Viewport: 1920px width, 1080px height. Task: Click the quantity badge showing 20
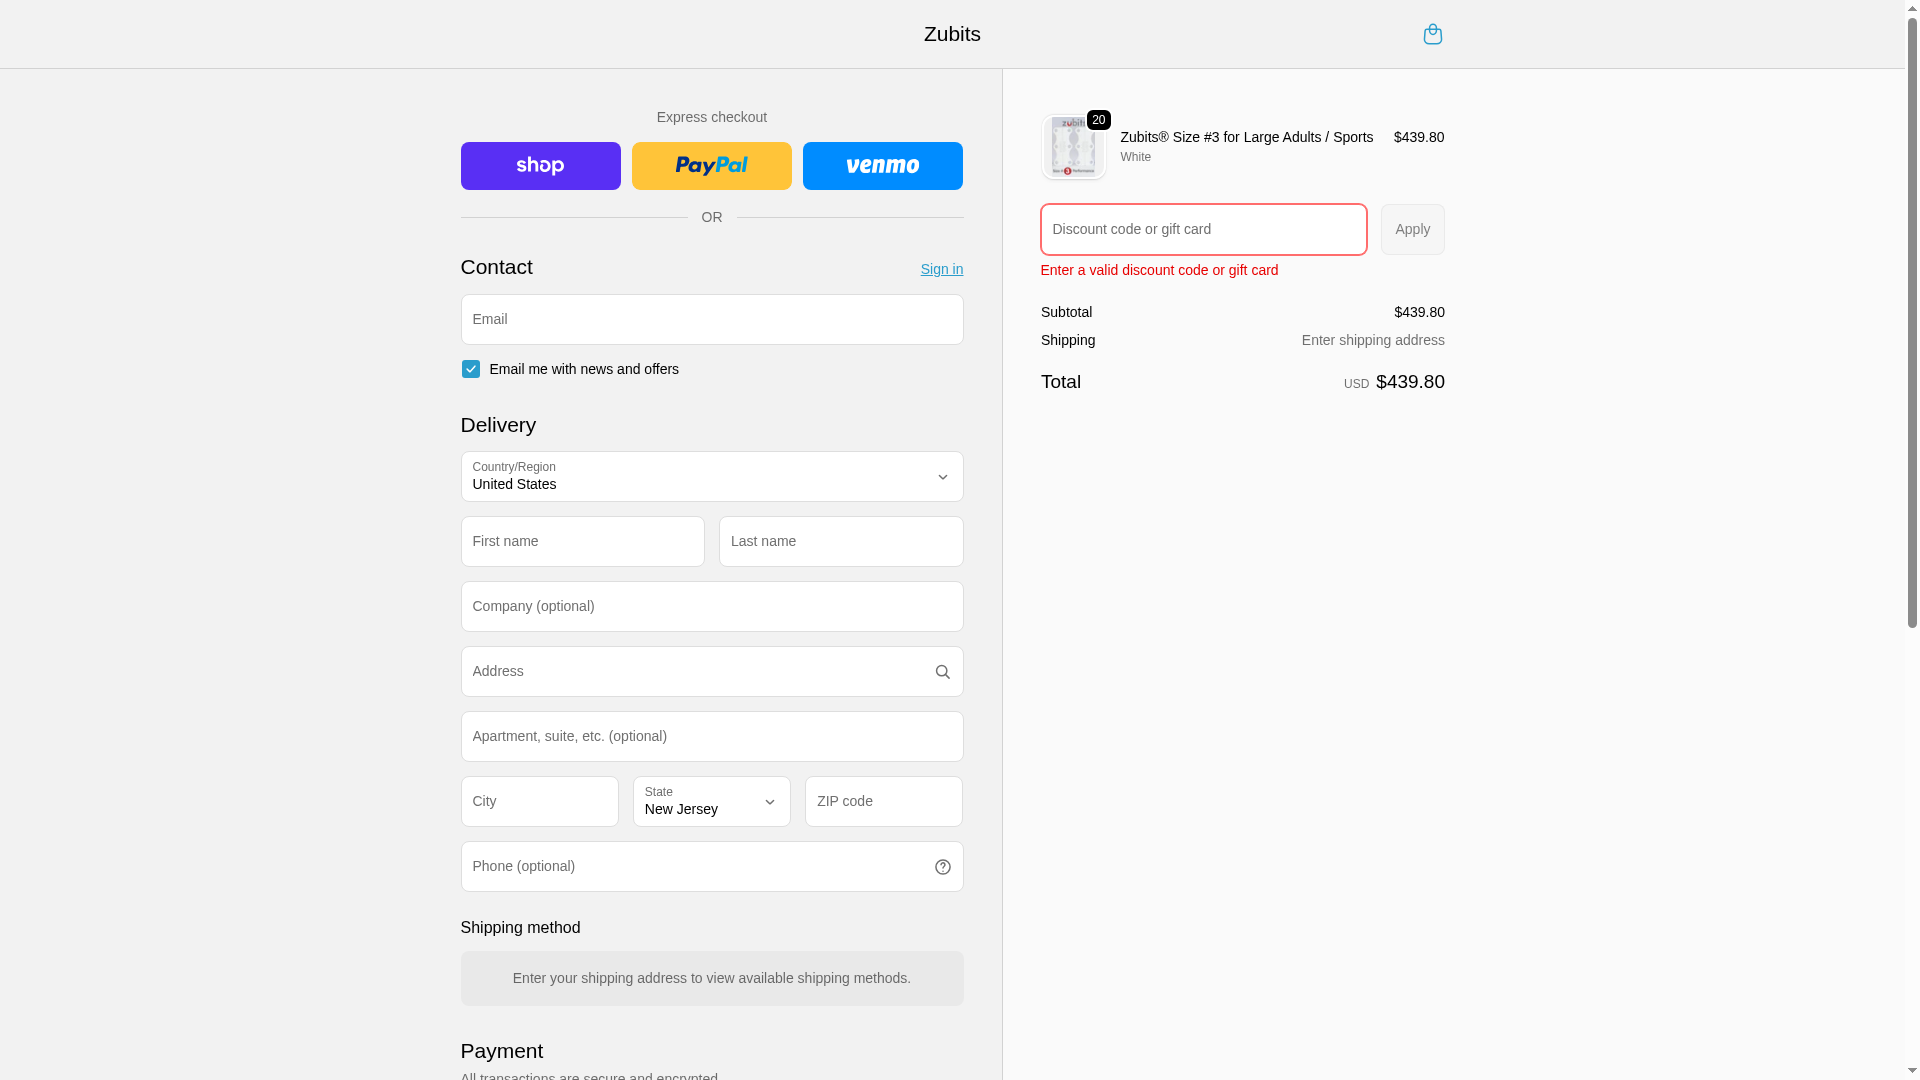click(x=1098, y=120)
